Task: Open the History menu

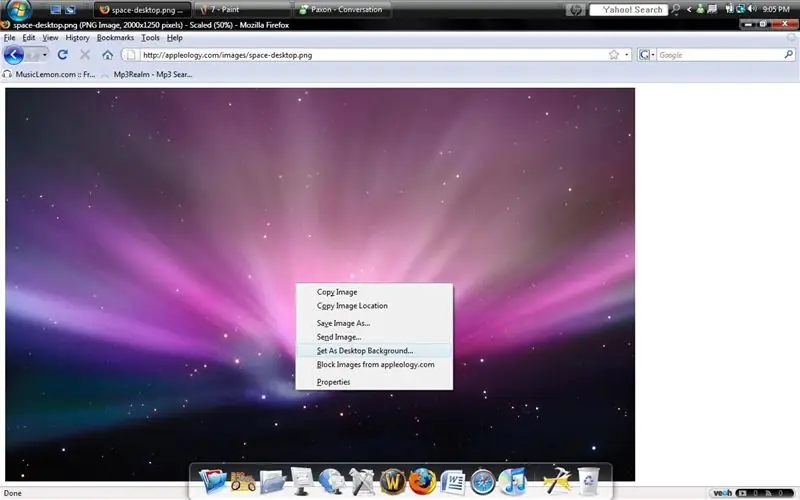Action: pyautogui.click(x=77, y=38)
